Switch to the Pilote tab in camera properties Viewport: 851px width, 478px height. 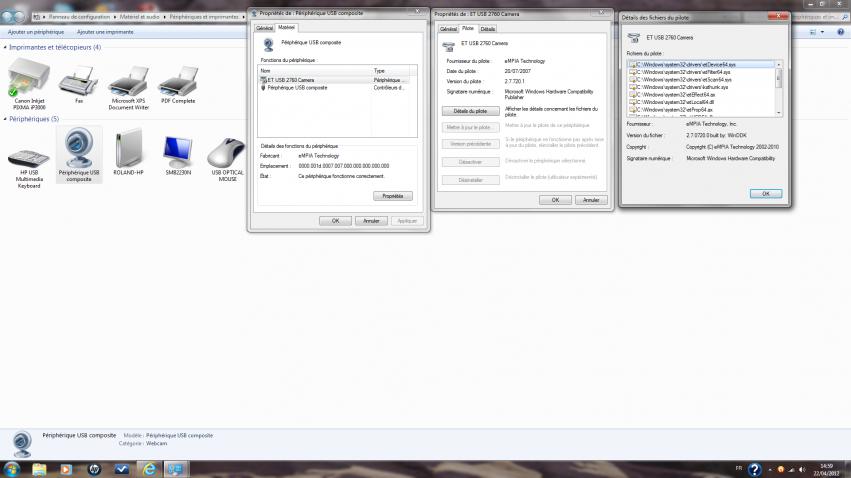point(468,28)
